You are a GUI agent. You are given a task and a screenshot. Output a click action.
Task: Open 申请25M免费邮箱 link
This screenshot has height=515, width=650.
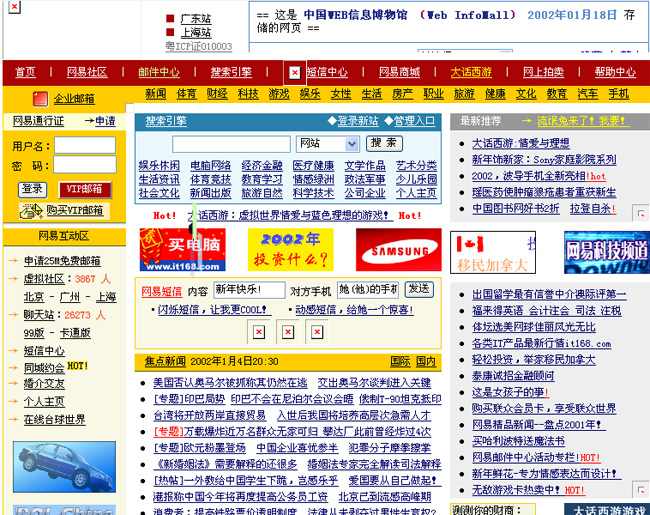pyautogui.click(x=62, y=261)
